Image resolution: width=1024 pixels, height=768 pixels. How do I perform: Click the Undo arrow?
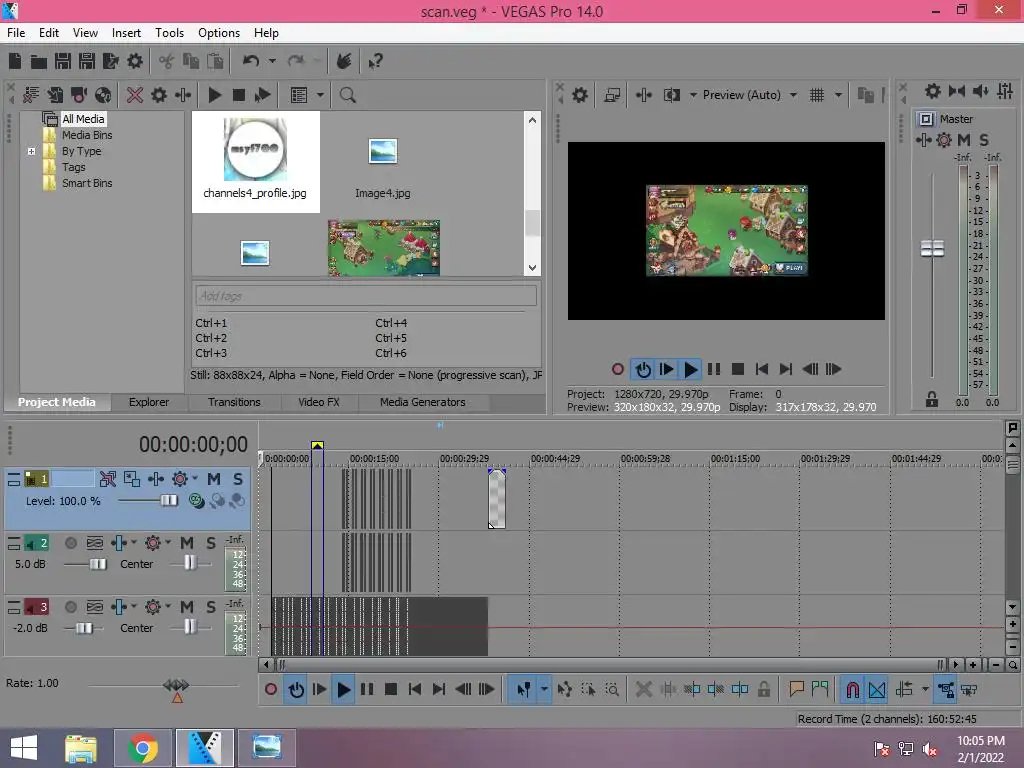pos(251,61)
